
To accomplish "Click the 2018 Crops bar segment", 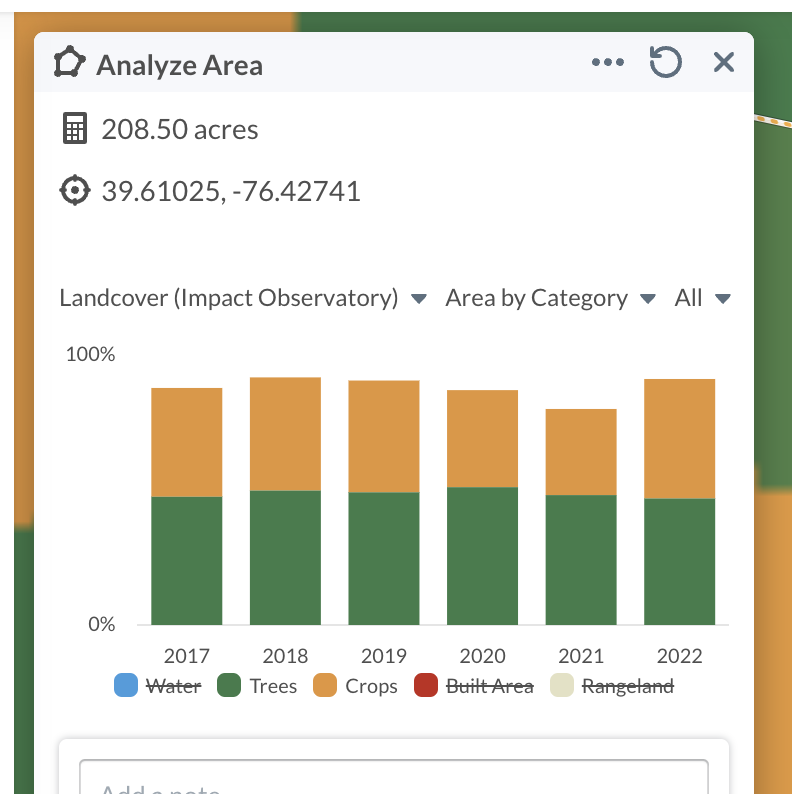I will tap(286, 434).
